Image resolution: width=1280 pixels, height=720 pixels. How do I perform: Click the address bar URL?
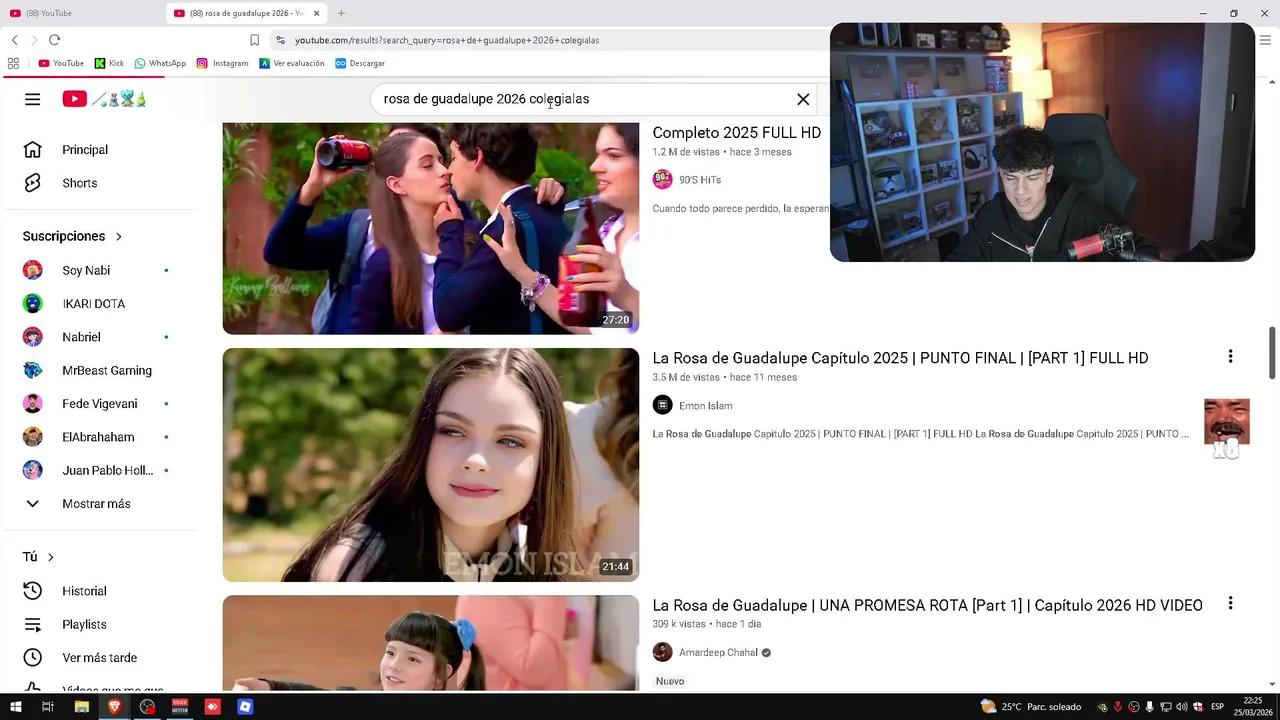coord(447,40)
